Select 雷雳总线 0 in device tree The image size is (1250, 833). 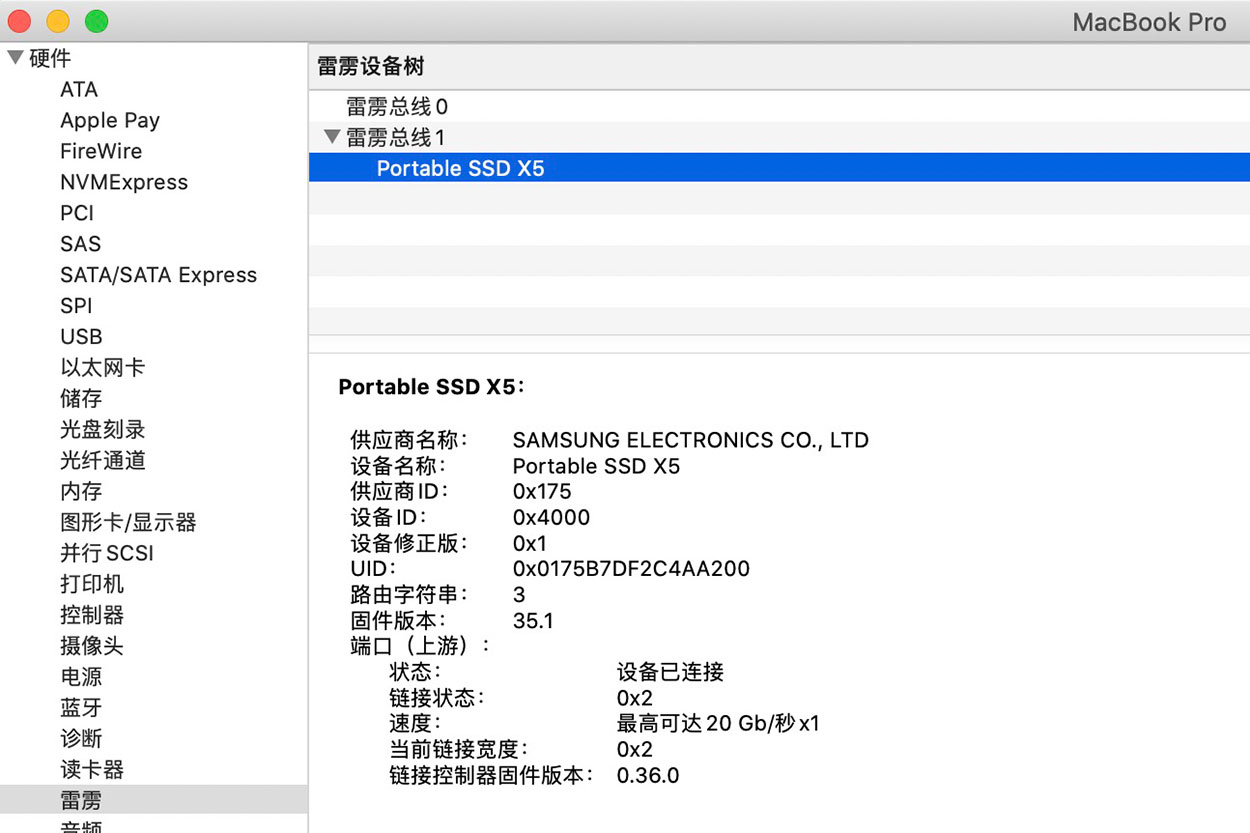tap(397, 106)
